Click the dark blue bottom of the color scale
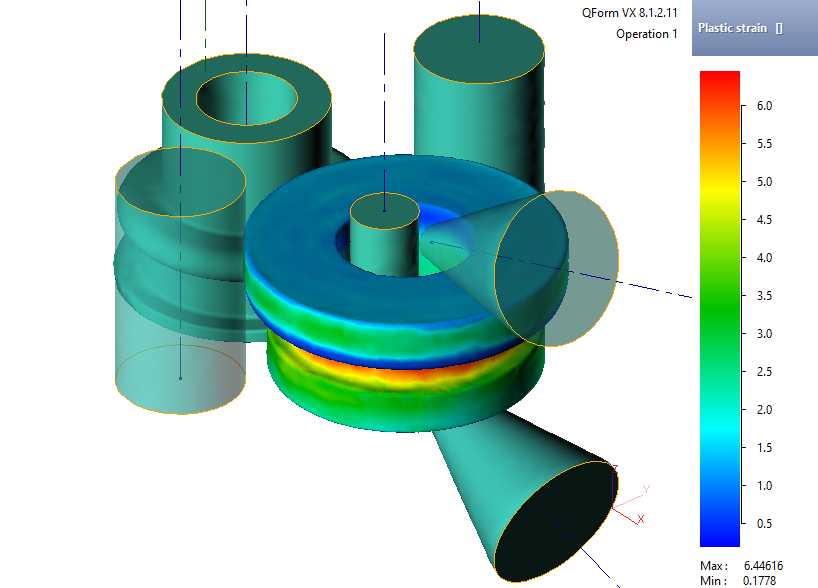 (x=719, y=512)
